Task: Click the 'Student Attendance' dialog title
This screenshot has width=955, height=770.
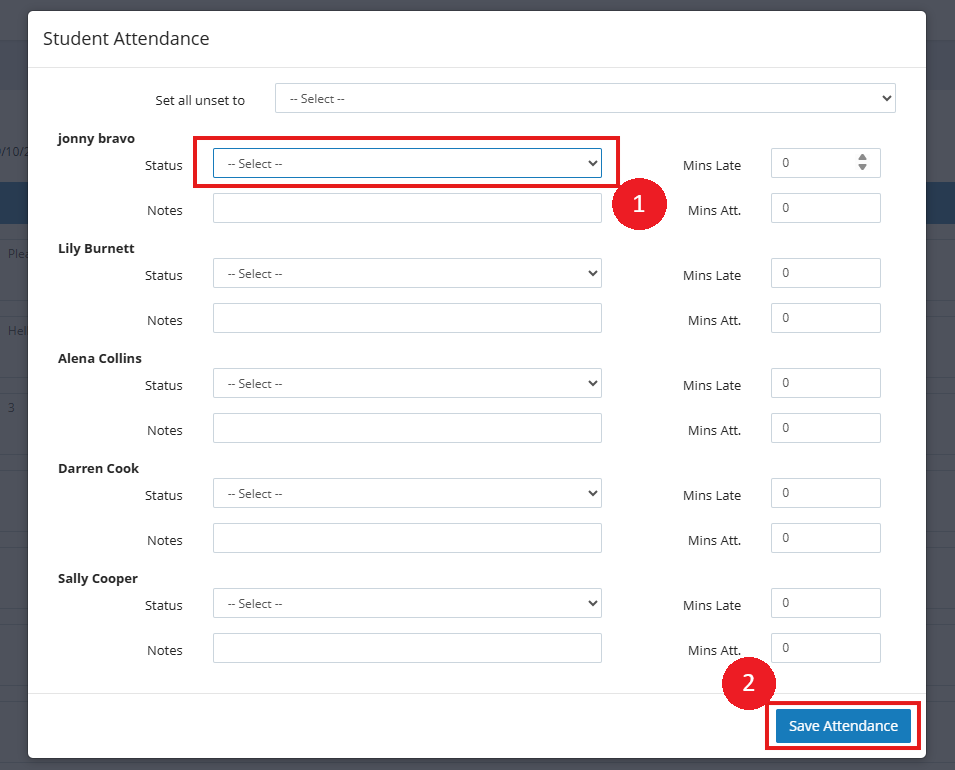Action: click(126, 38)
